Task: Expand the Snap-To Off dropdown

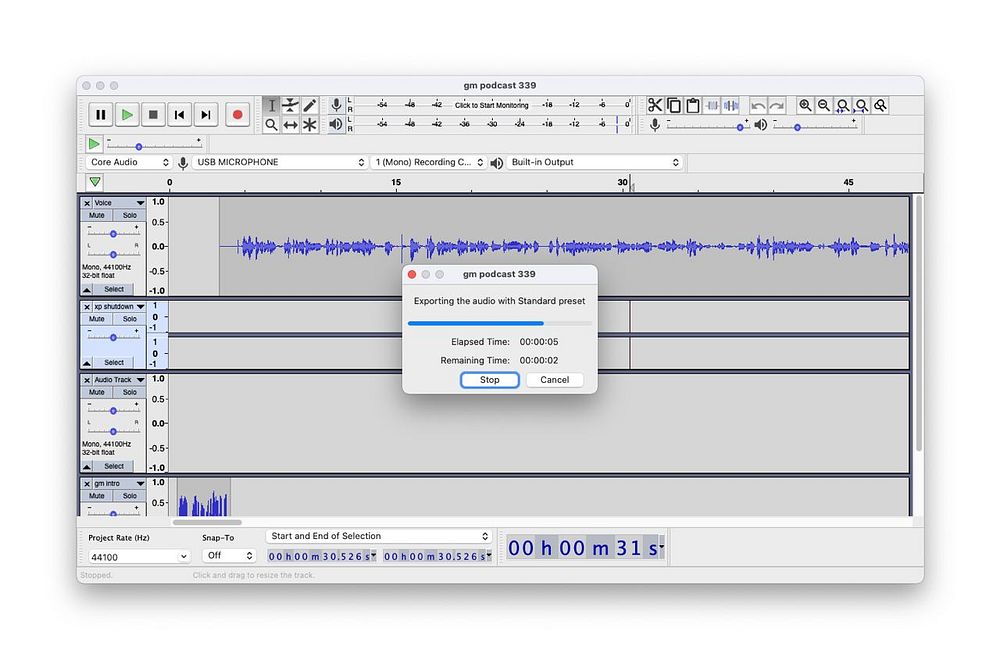Action: pos(229,556)
